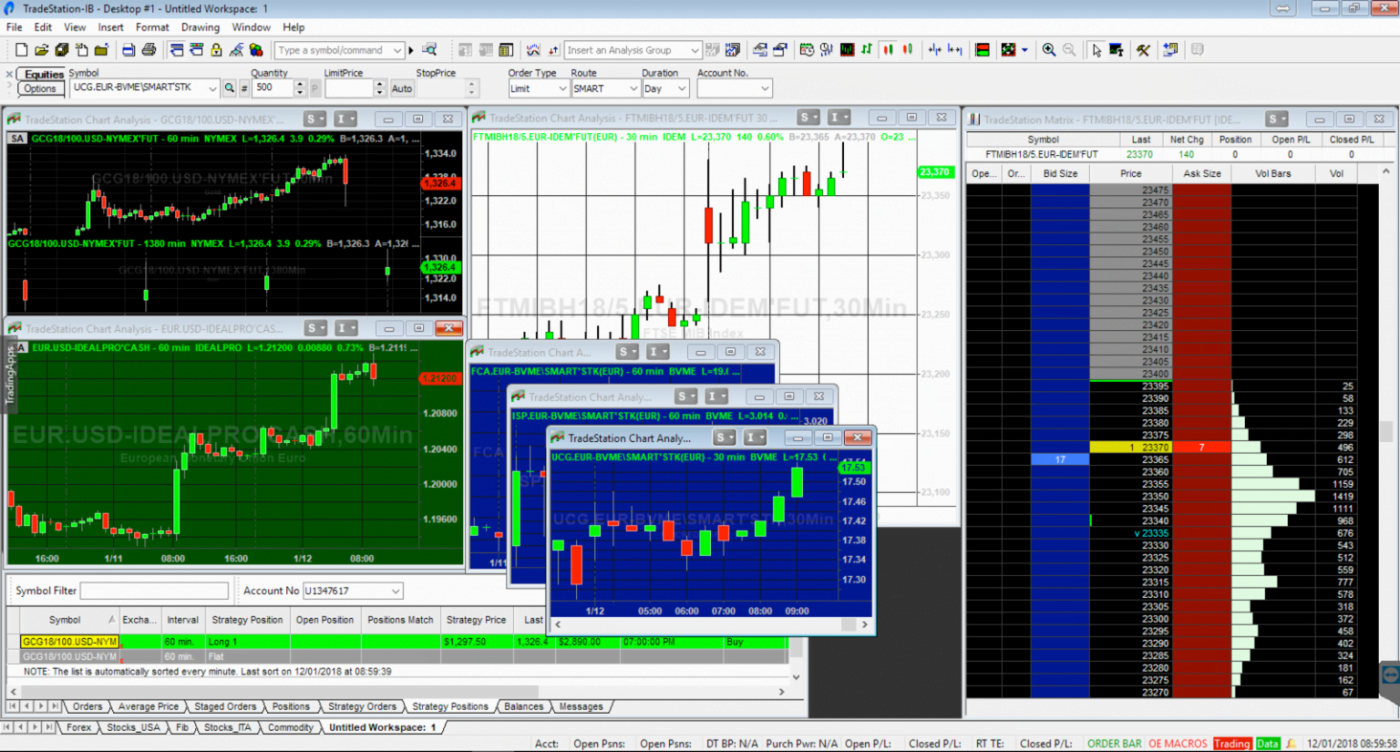Open the Duration dropdown
1400x752 pixels.
pyautogui.click(x=682, y=89)
